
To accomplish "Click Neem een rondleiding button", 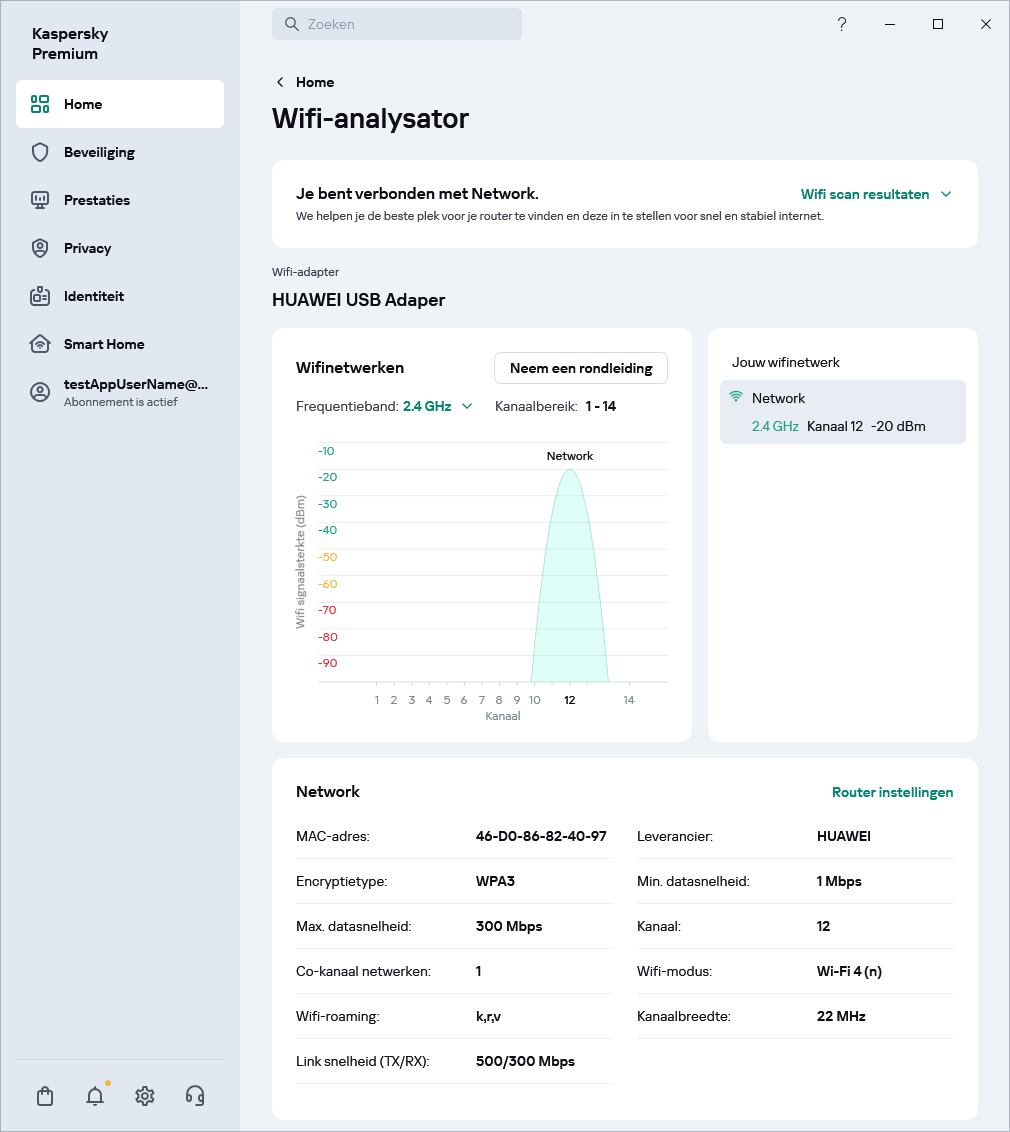I will pyautogui.click(x=580, y=368).
